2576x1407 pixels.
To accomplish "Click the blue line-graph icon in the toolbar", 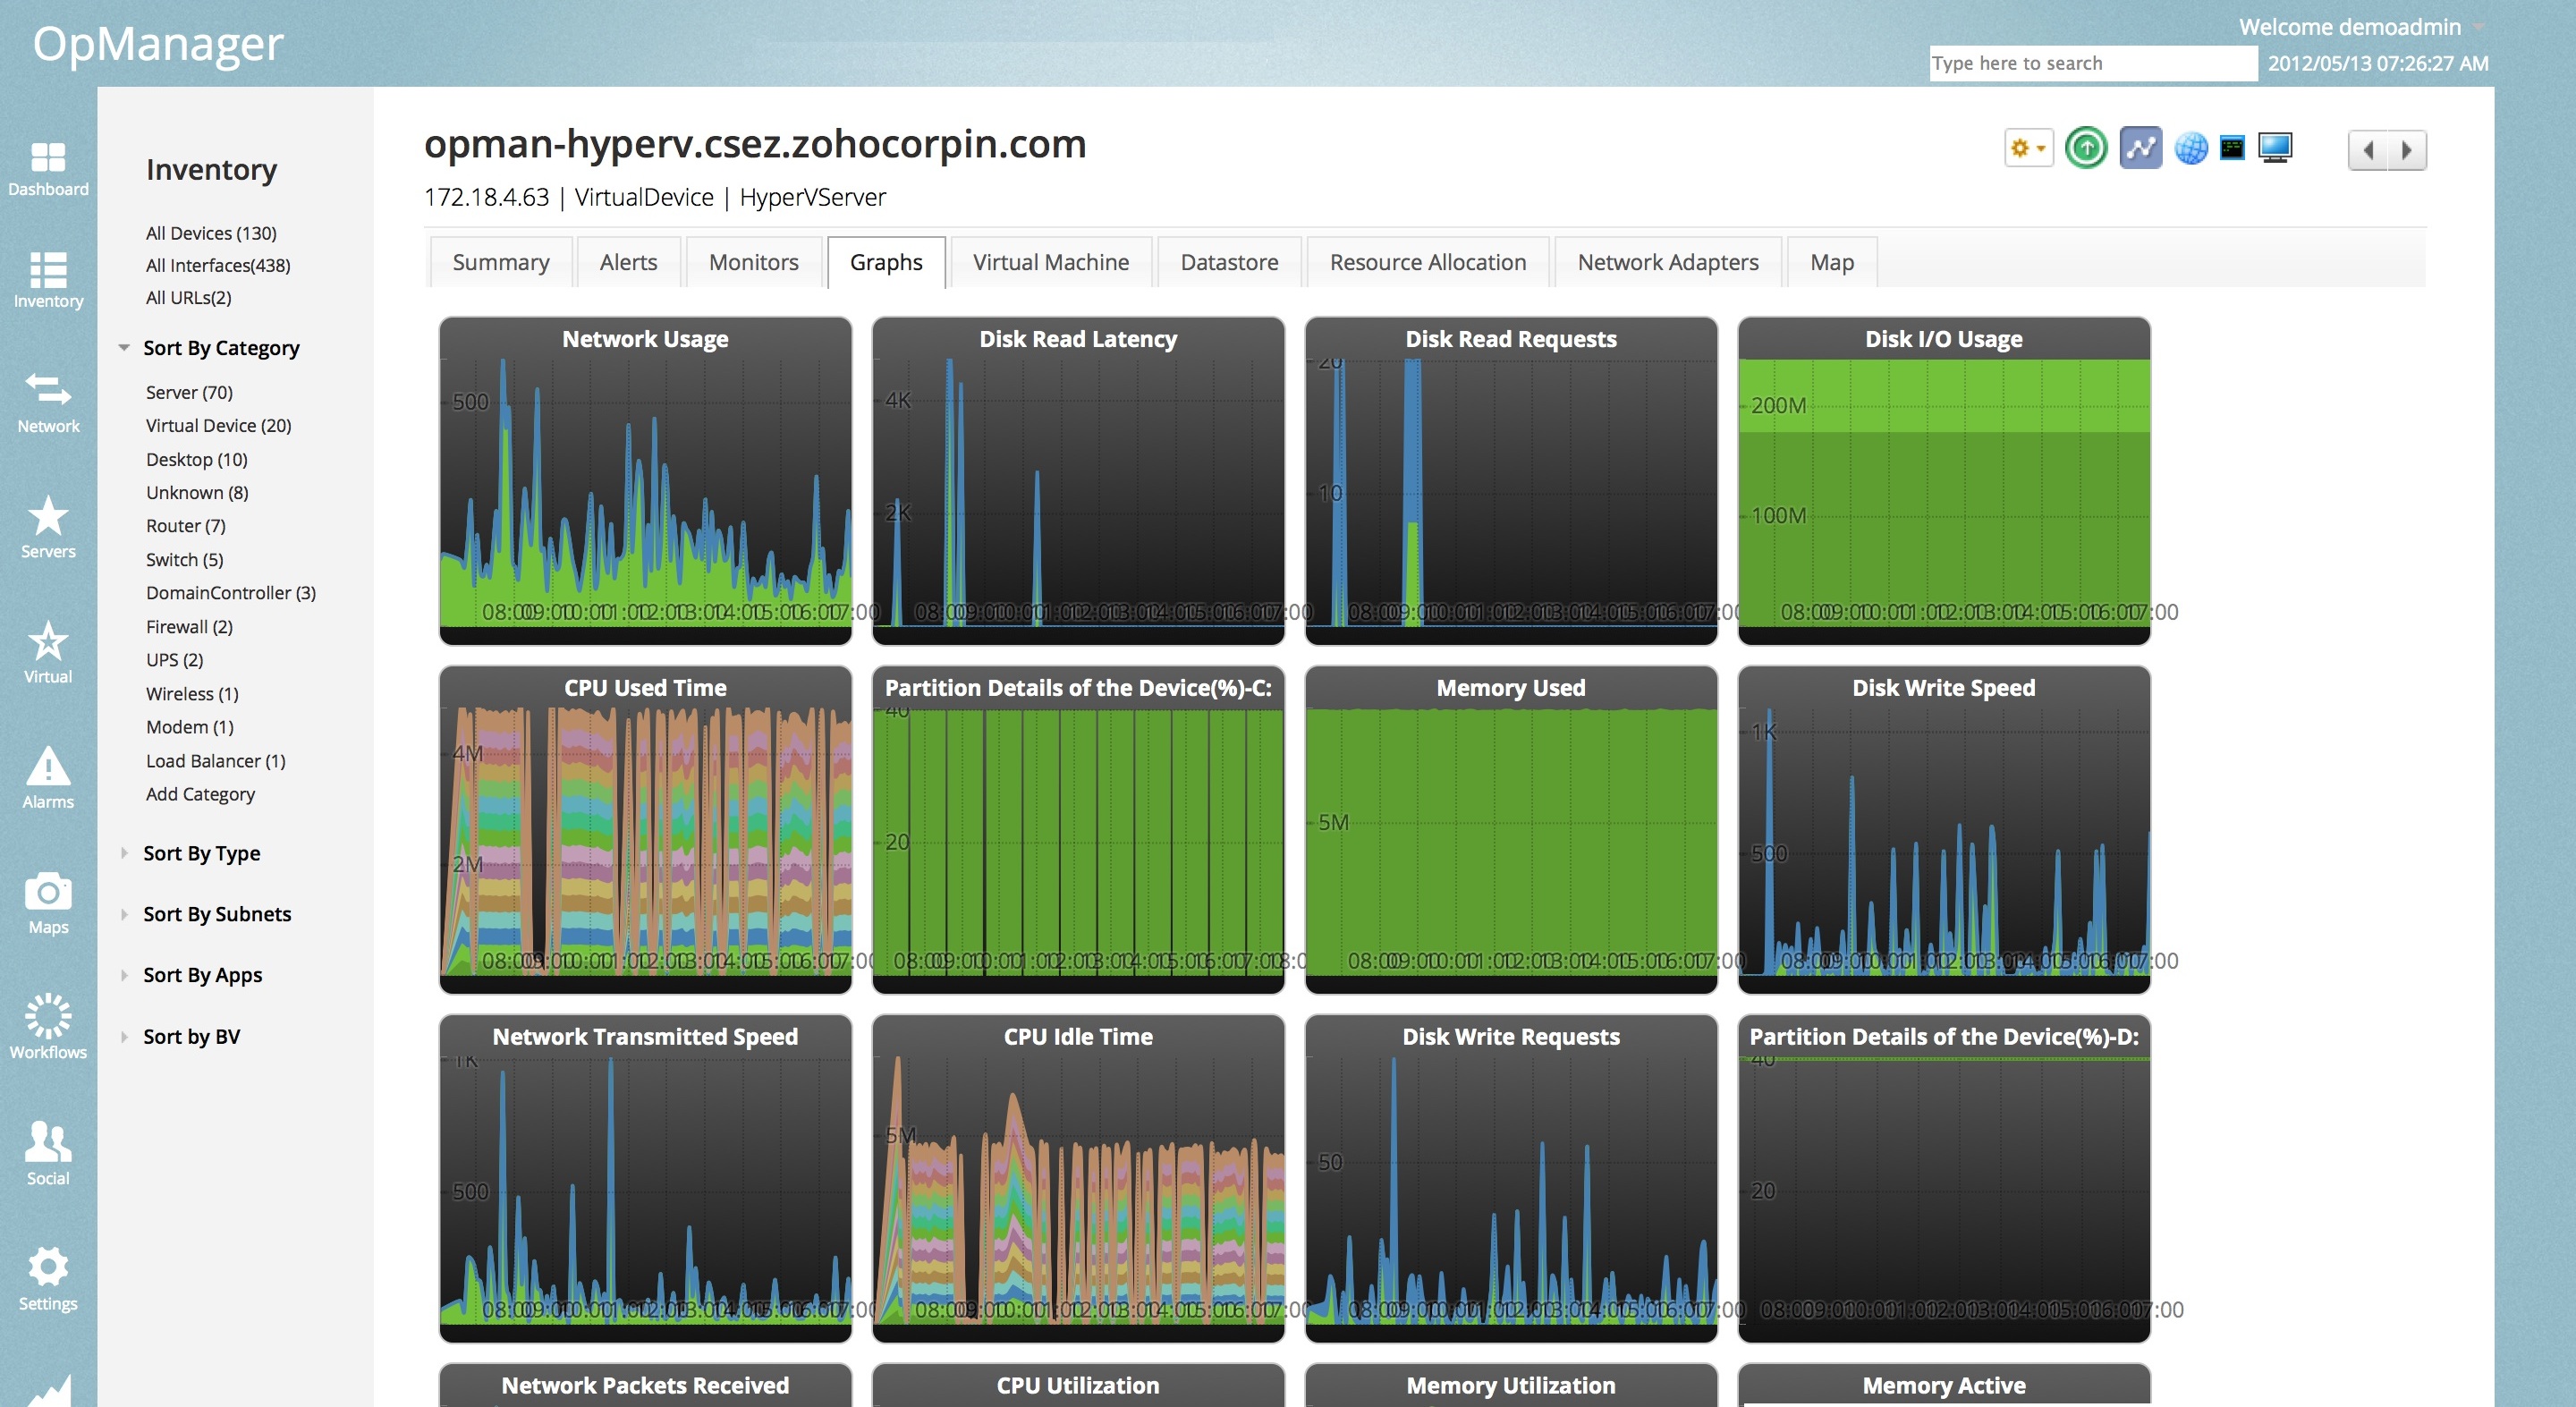I will (x=2140, y=149).
